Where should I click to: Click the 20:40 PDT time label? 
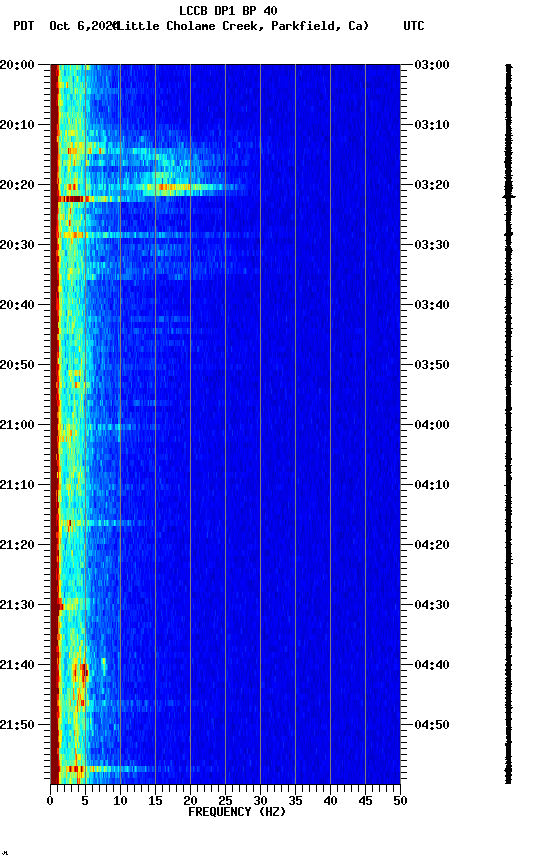click(x=17, y=305)
